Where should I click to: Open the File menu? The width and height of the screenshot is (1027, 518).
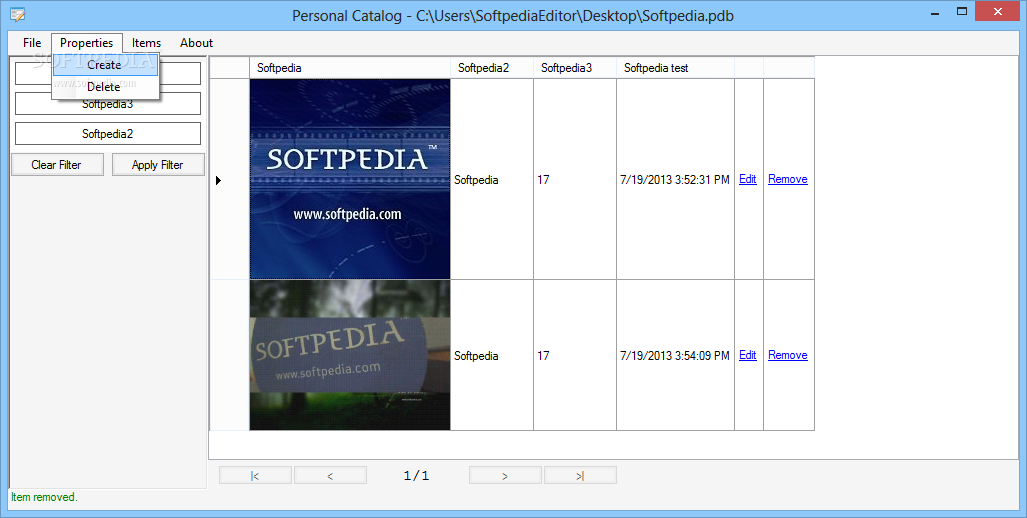pos(31,43)
